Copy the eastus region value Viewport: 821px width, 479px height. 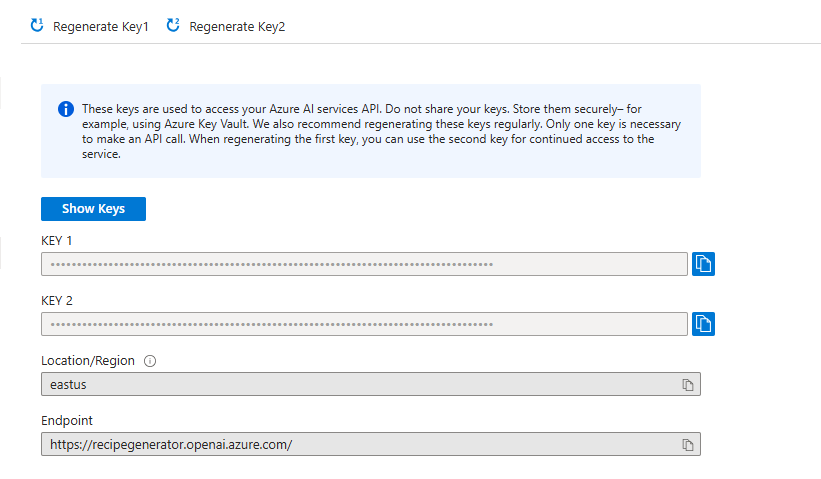tap(688, 384)
